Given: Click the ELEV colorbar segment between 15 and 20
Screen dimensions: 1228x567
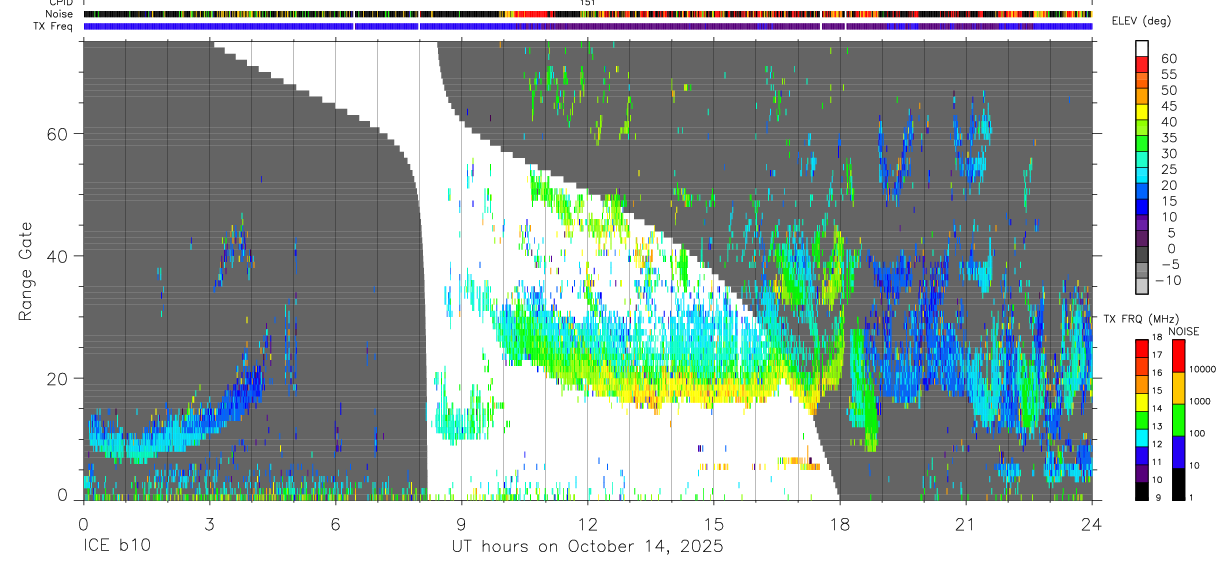Looking at the screenshot, I should pos(1142,191).
